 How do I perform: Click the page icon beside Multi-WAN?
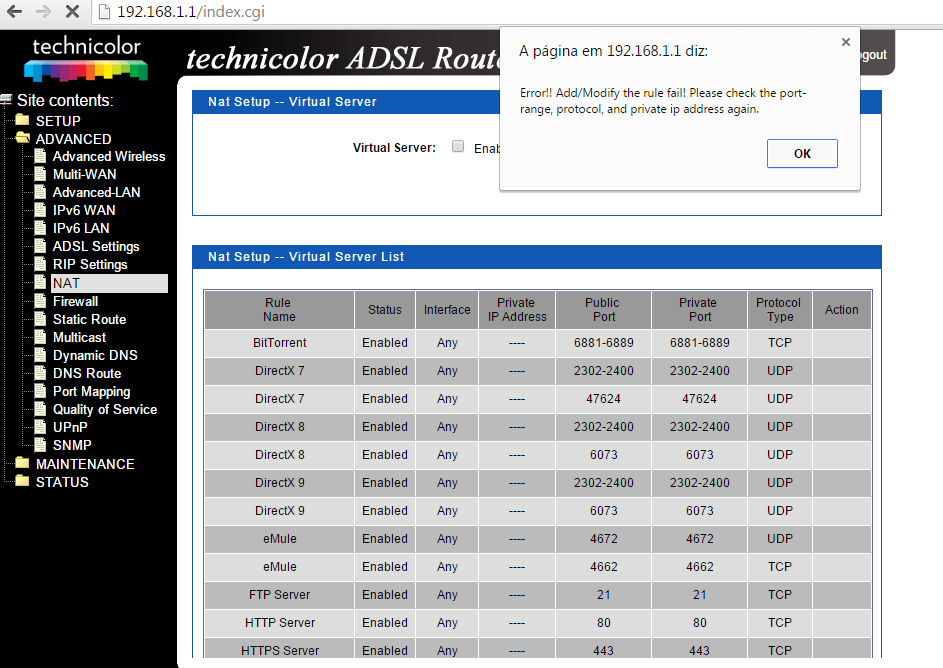pyautogui.click(x=40, y=174)
